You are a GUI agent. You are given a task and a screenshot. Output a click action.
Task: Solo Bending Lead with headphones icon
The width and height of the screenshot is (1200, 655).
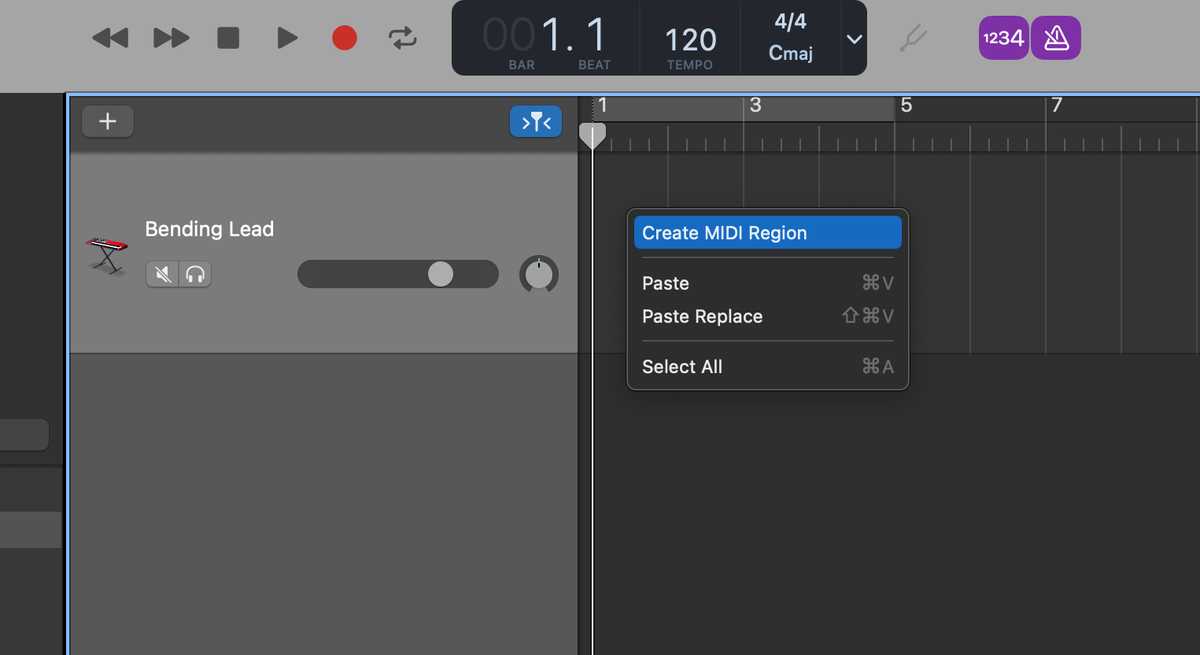click(x=195, y=274)
